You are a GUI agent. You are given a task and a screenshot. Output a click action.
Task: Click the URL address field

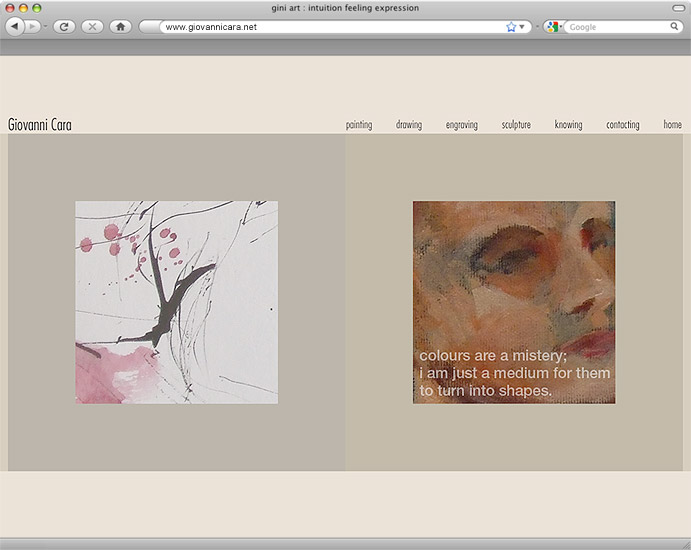click(x=330, y=27)
